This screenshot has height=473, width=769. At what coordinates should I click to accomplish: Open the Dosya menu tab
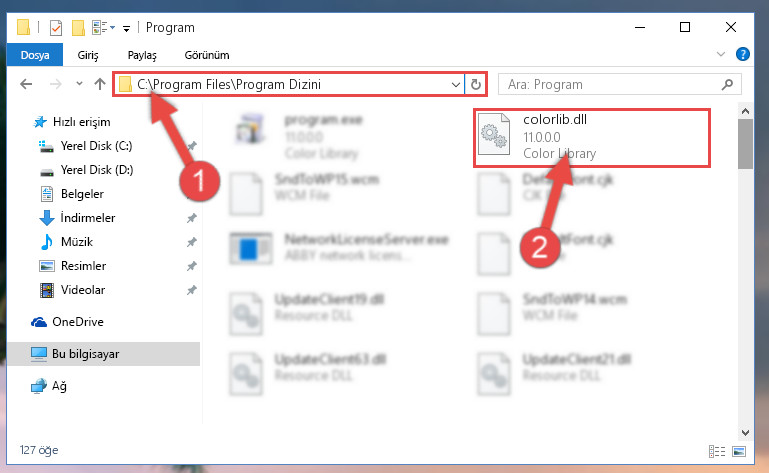click(35, 54)
